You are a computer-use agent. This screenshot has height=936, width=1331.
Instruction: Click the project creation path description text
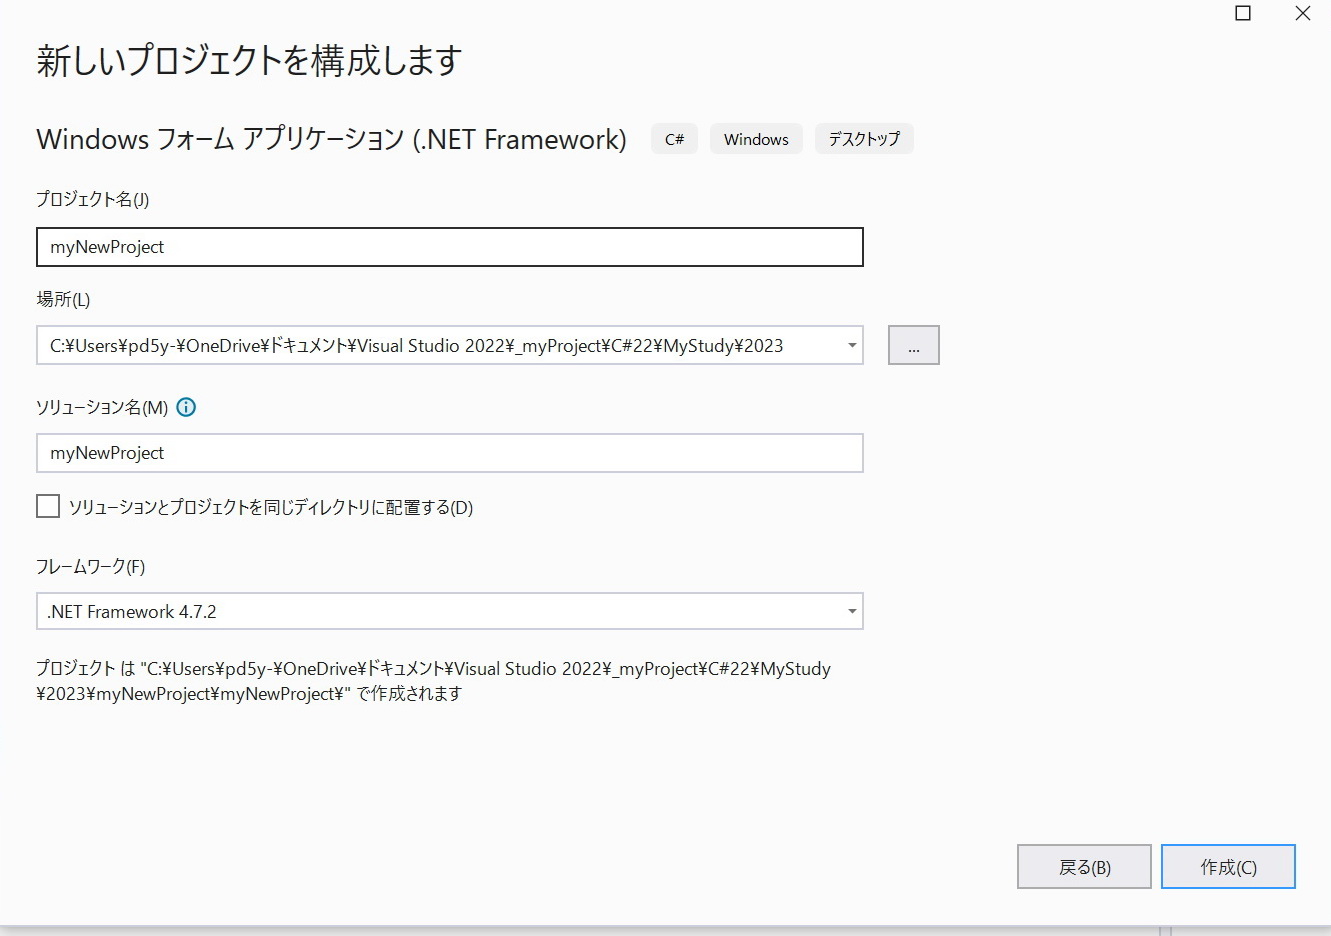[x=434, y=681]
